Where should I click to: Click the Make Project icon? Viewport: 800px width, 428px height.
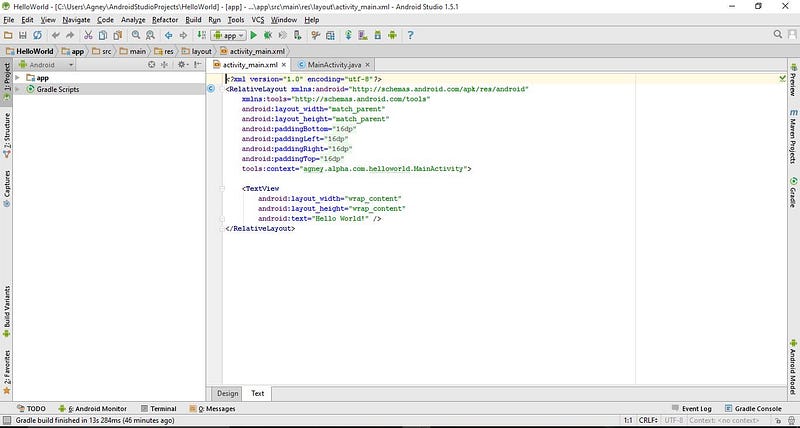(201, 35)
